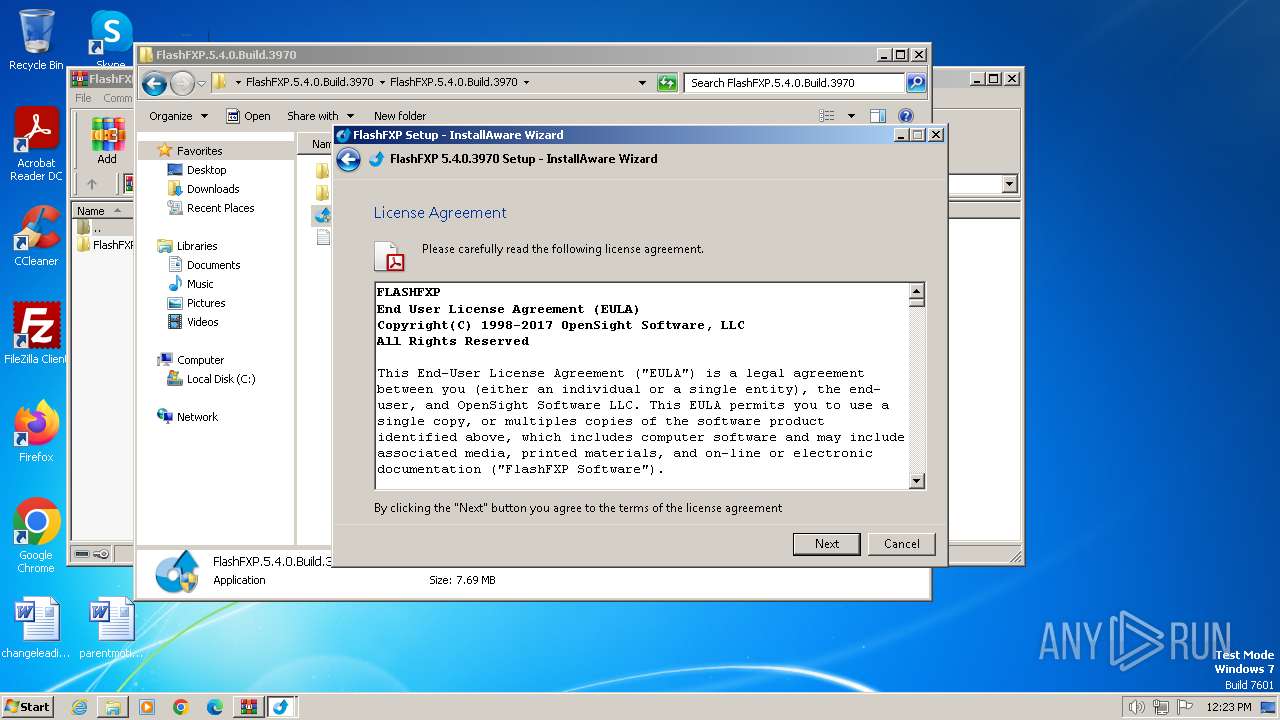Open the changeleadi Word document icon

click(x=35, y=628)
